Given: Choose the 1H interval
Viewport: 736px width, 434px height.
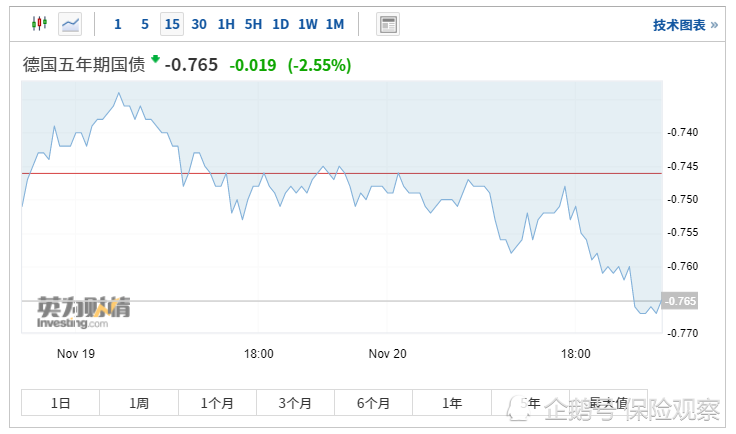Looking at the screenshot, I should (226, 24).
